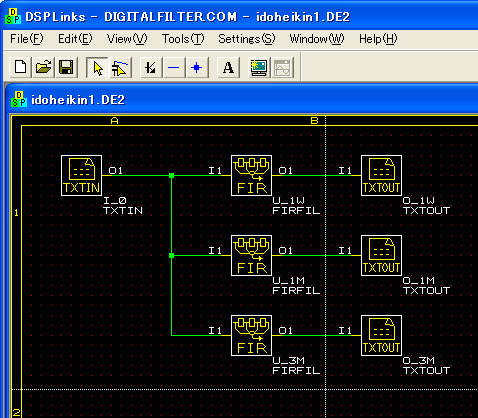Click the monitor run simulation icon

pos(259,68)
